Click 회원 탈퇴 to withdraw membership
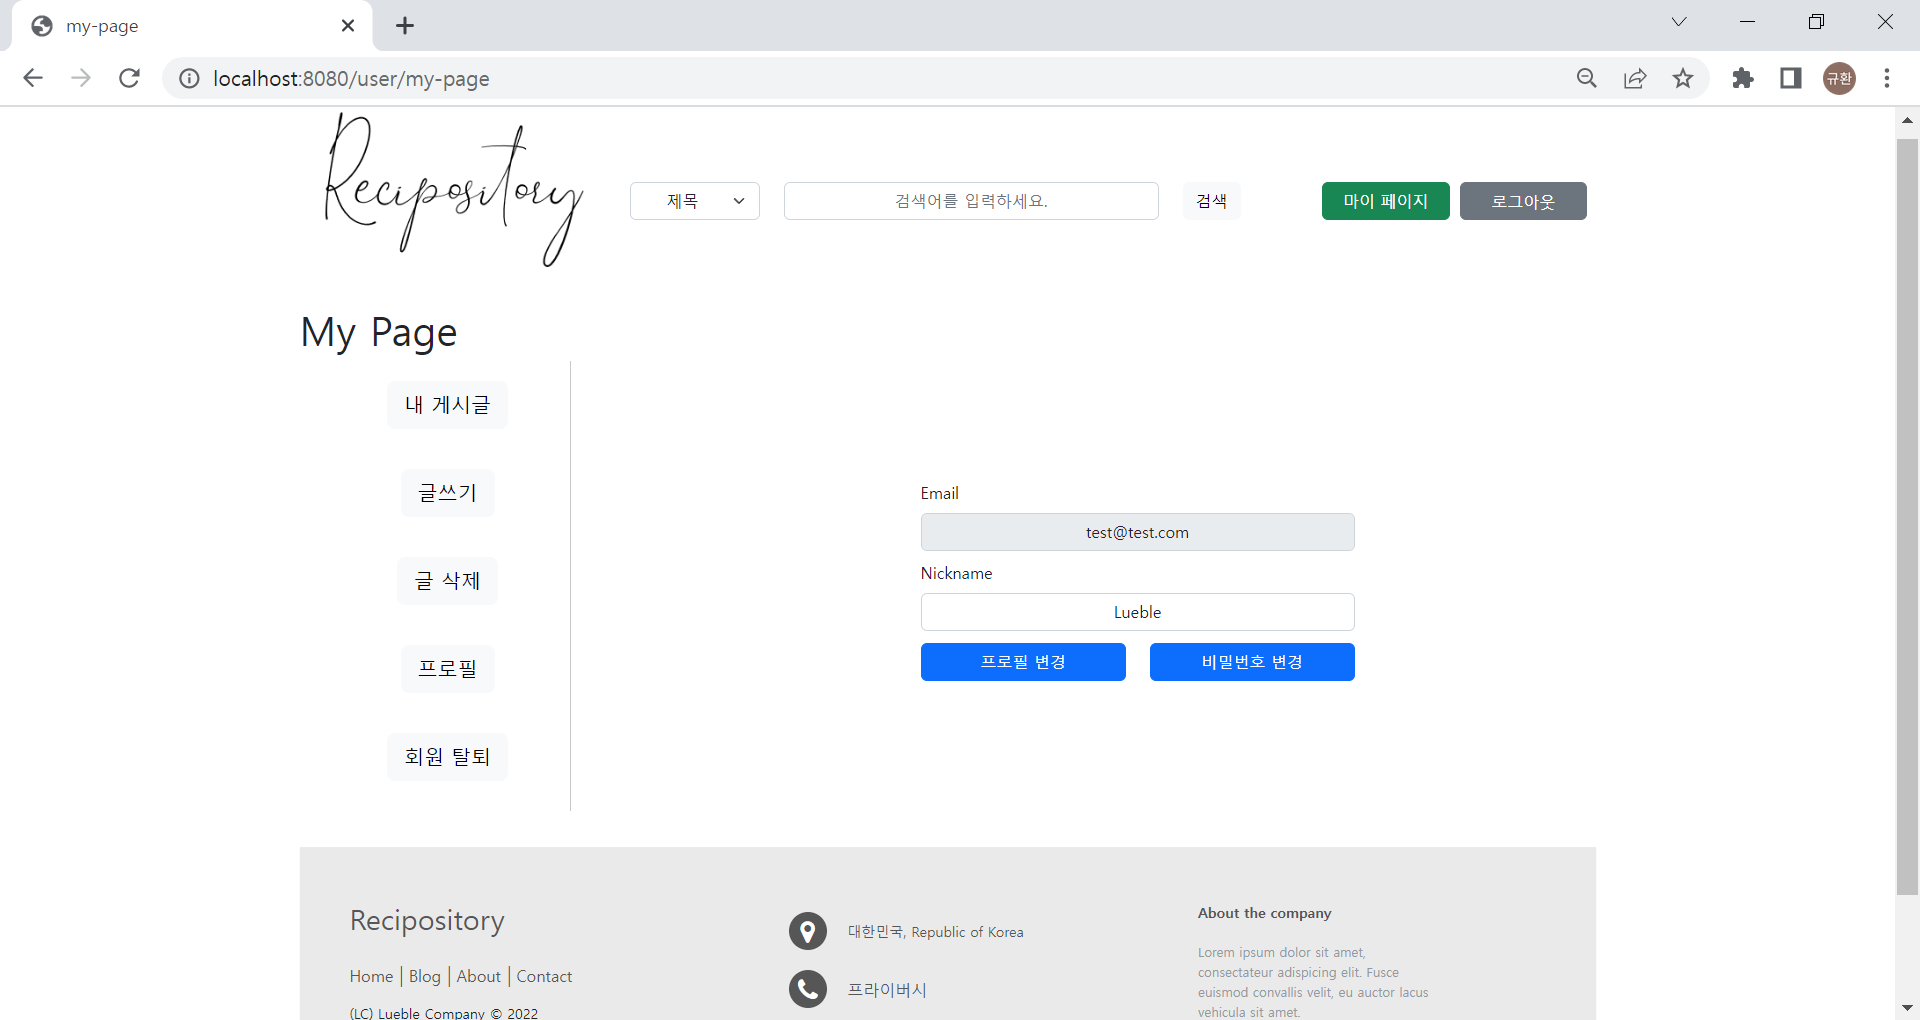 (446, 756)
